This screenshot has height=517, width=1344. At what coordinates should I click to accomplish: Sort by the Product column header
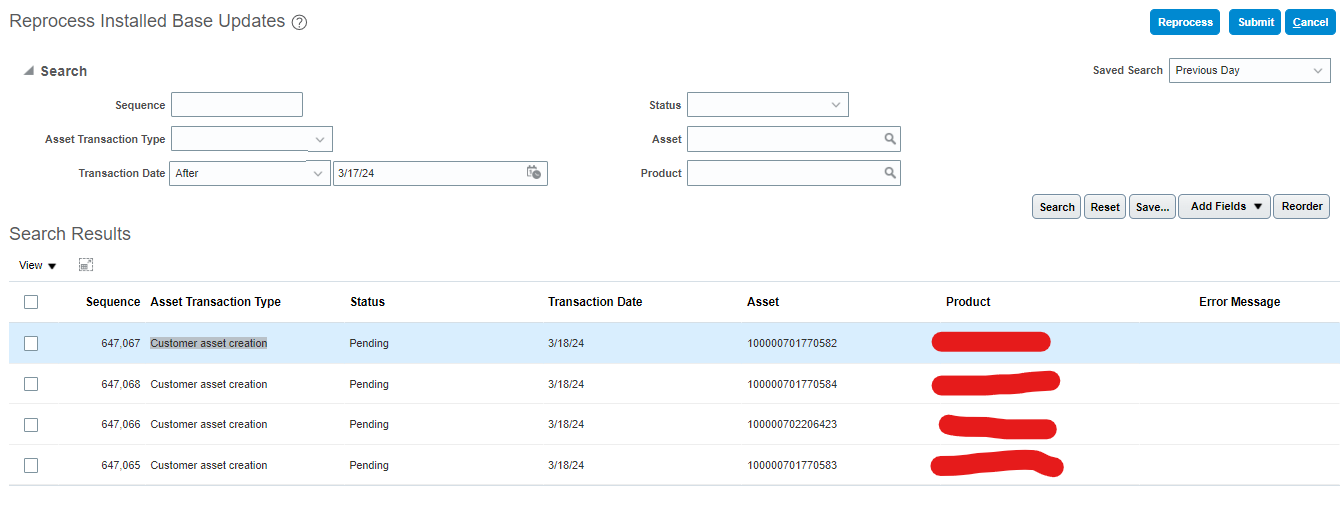pos(968,302)
